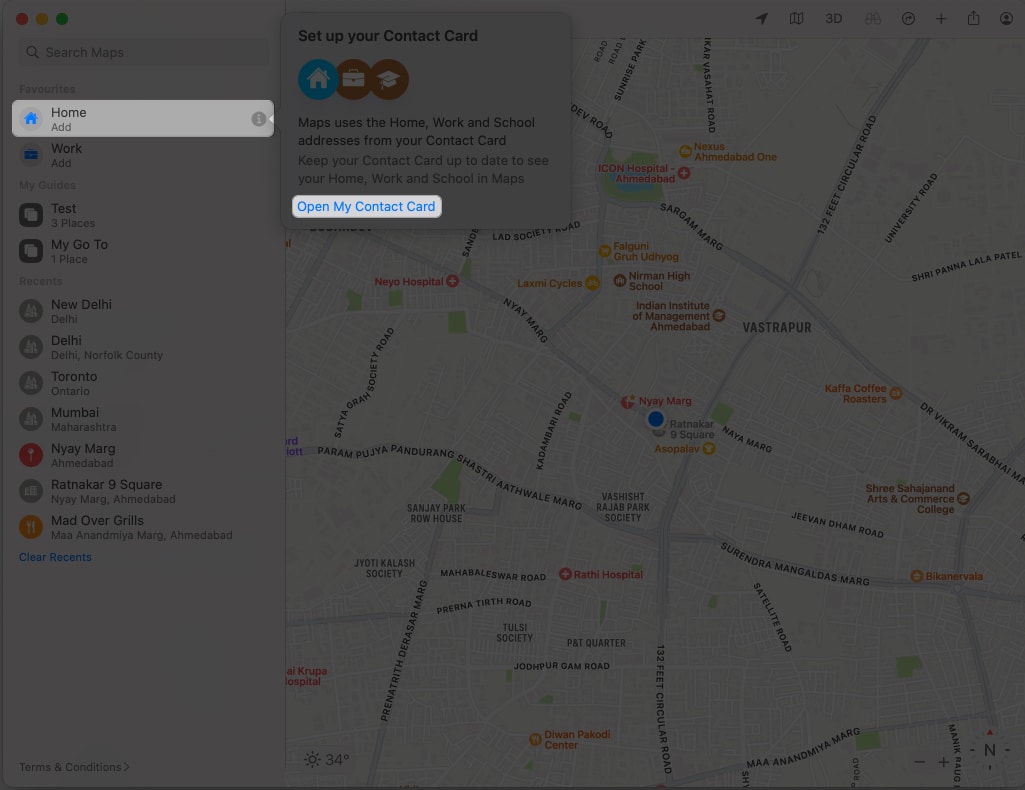The image size is (1025, 790).
Task: Click inside the Search Maps field
Action: coord(143,52)
